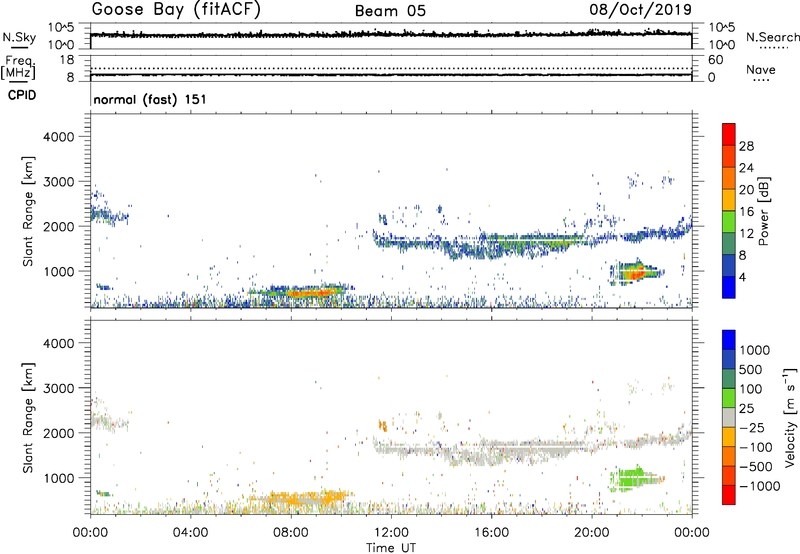Screen dimensions: 800x554
Task: Click the 'Slant Range [km]' label of velocity panel
Action: tap(28, 418)
